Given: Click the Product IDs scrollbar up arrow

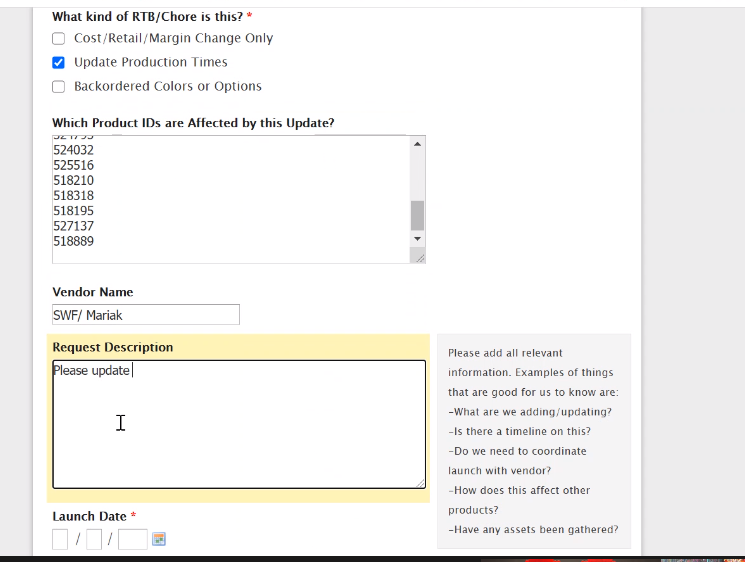Looking at the screenshot, I should (x=417, y=144).
